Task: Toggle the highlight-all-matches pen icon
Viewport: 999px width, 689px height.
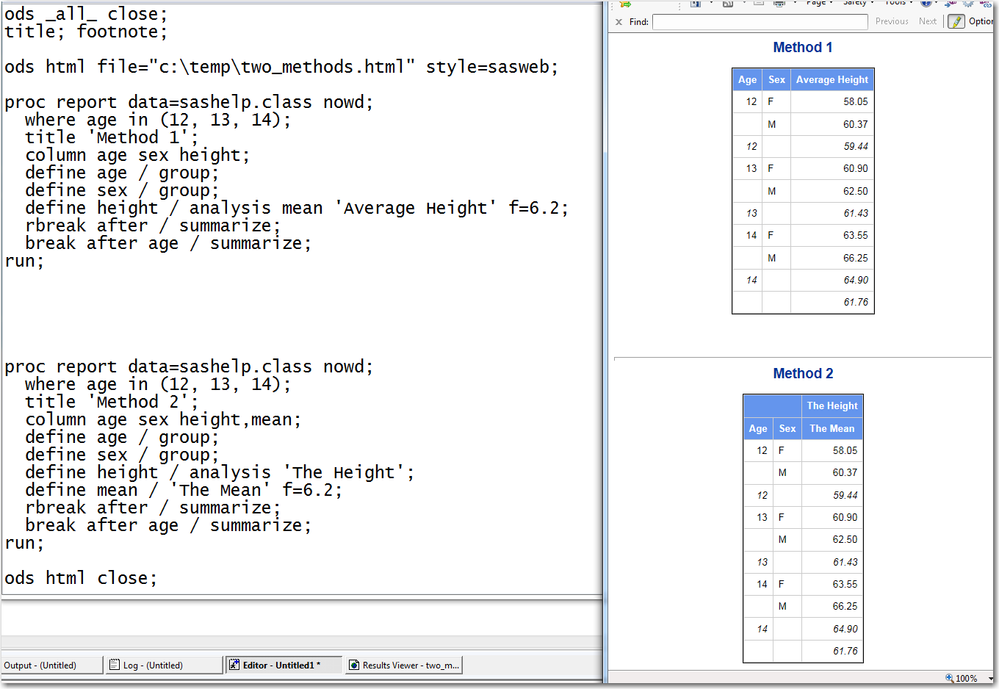Action: point(956,22)
